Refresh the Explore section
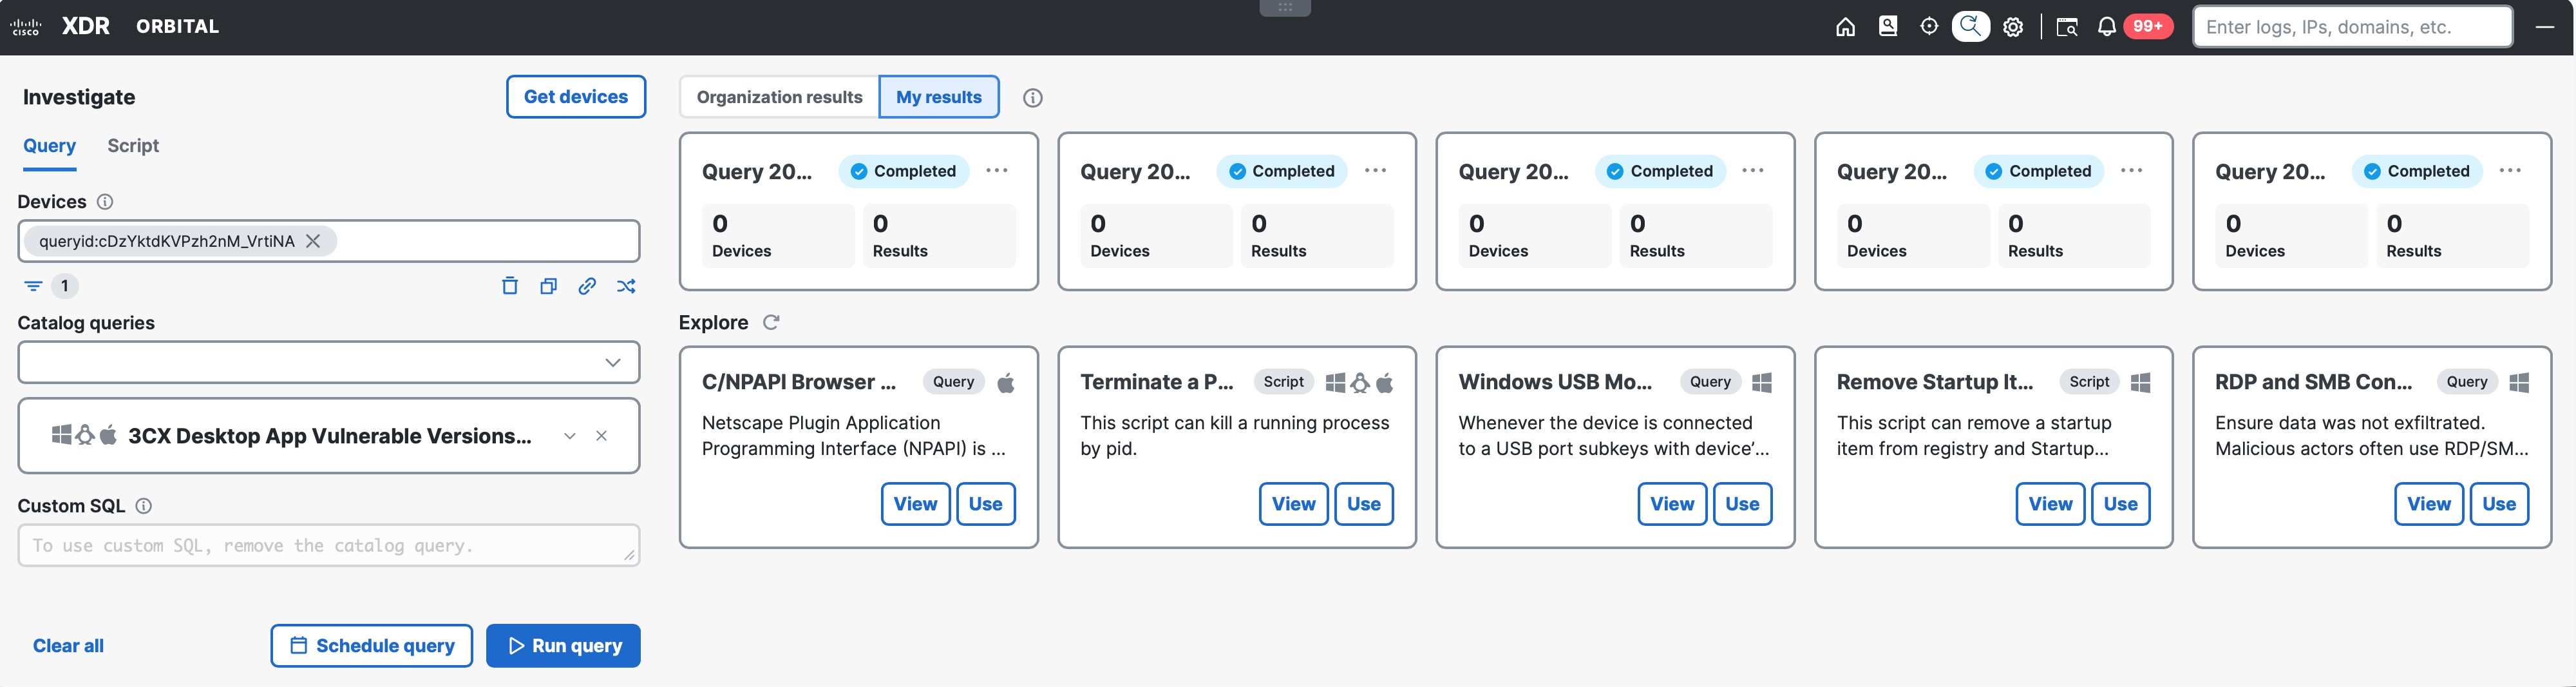 click(x=771, y=322)
